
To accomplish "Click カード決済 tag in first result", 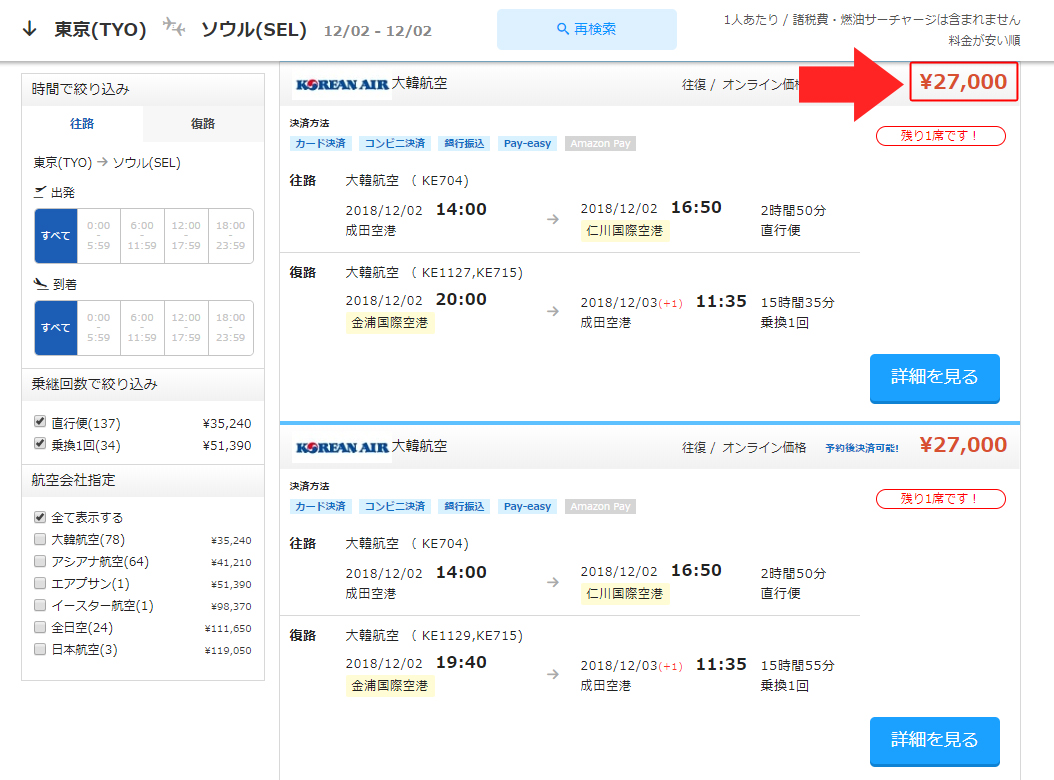I will pos(321,143).
